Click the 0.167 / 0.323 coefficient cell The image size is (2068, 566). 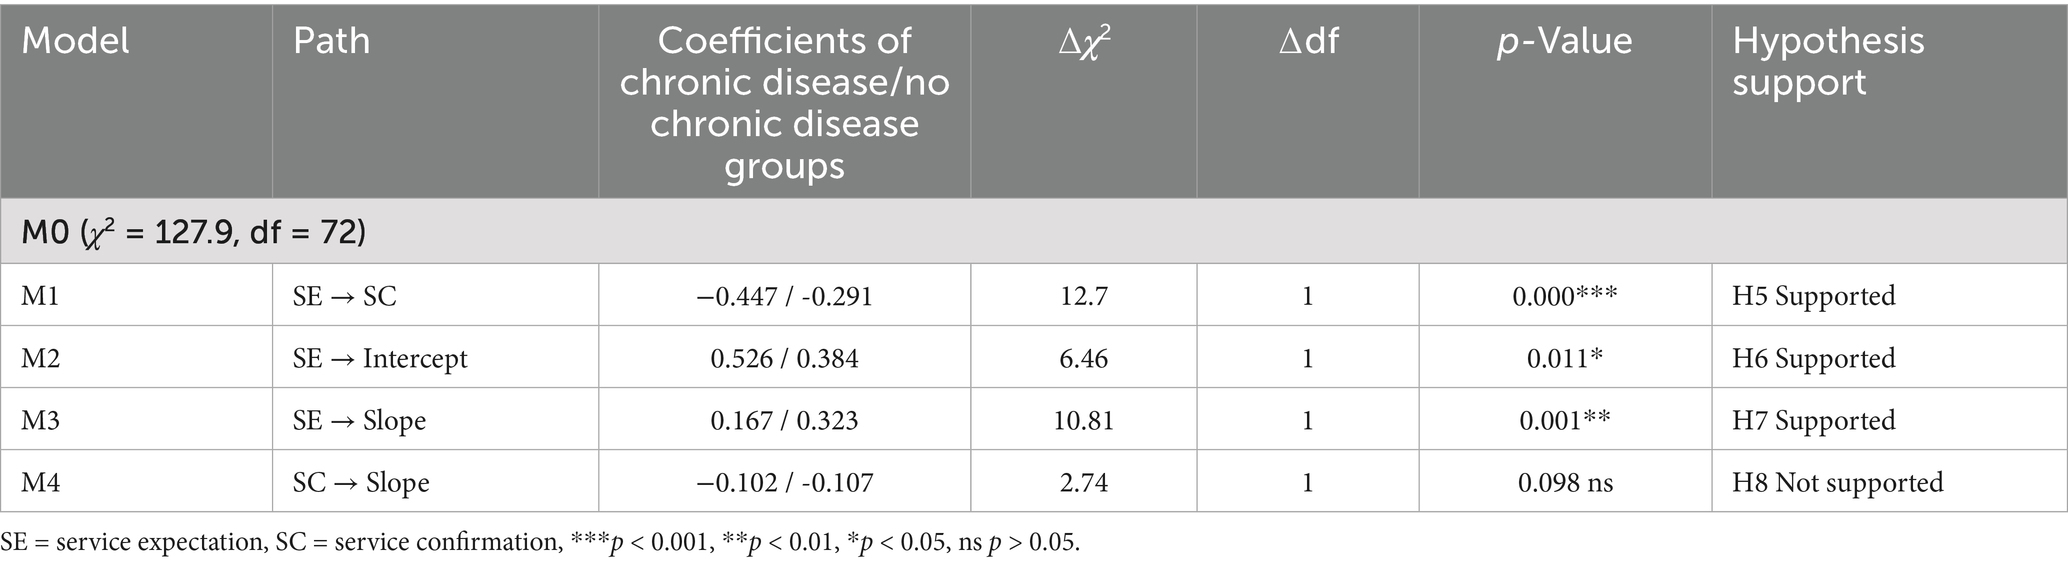click(x=784, y=420)
